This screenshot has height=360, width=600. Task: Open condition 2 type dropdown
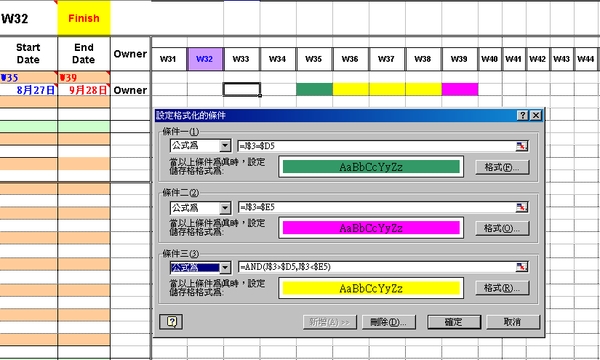(225, 208)
